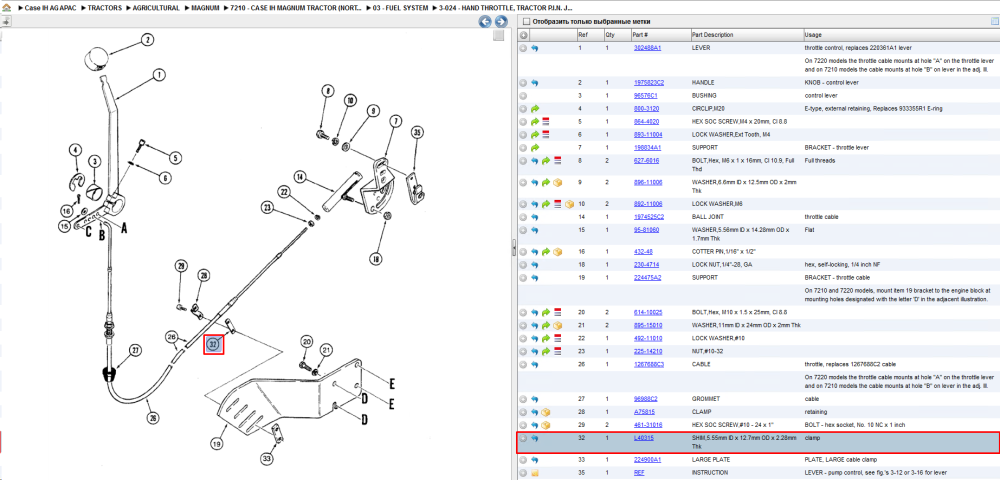The width and height of the screenshot is (1000, 480).
Task: Click the red list icon on BOLT,Hex, M10 row
Action: pyautogui.click(x=557, y=312)
